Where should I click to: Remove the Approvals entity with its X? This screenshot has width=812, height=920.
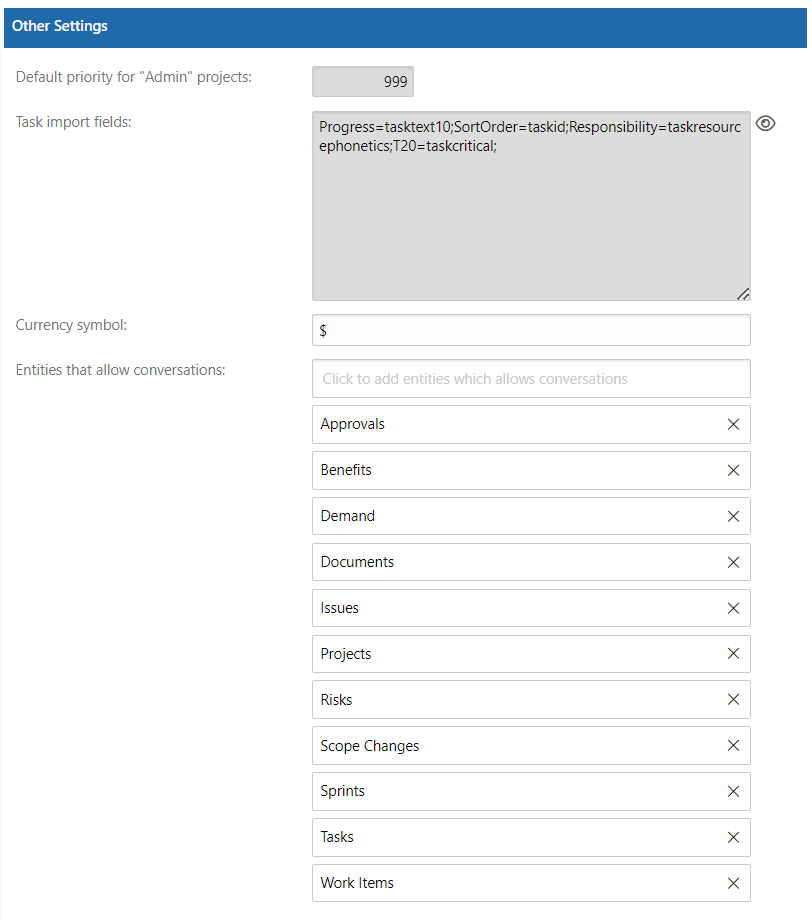point(733,424)
